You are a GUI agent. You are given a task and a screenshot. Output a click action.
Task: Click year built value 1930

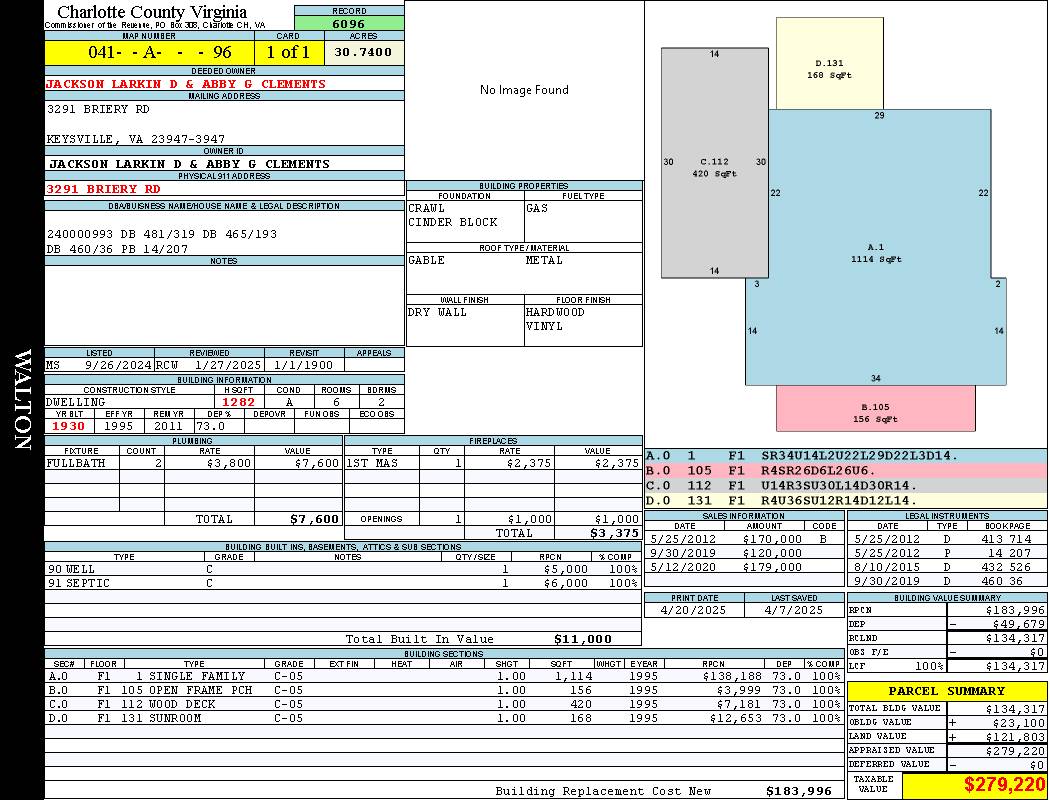68,426
